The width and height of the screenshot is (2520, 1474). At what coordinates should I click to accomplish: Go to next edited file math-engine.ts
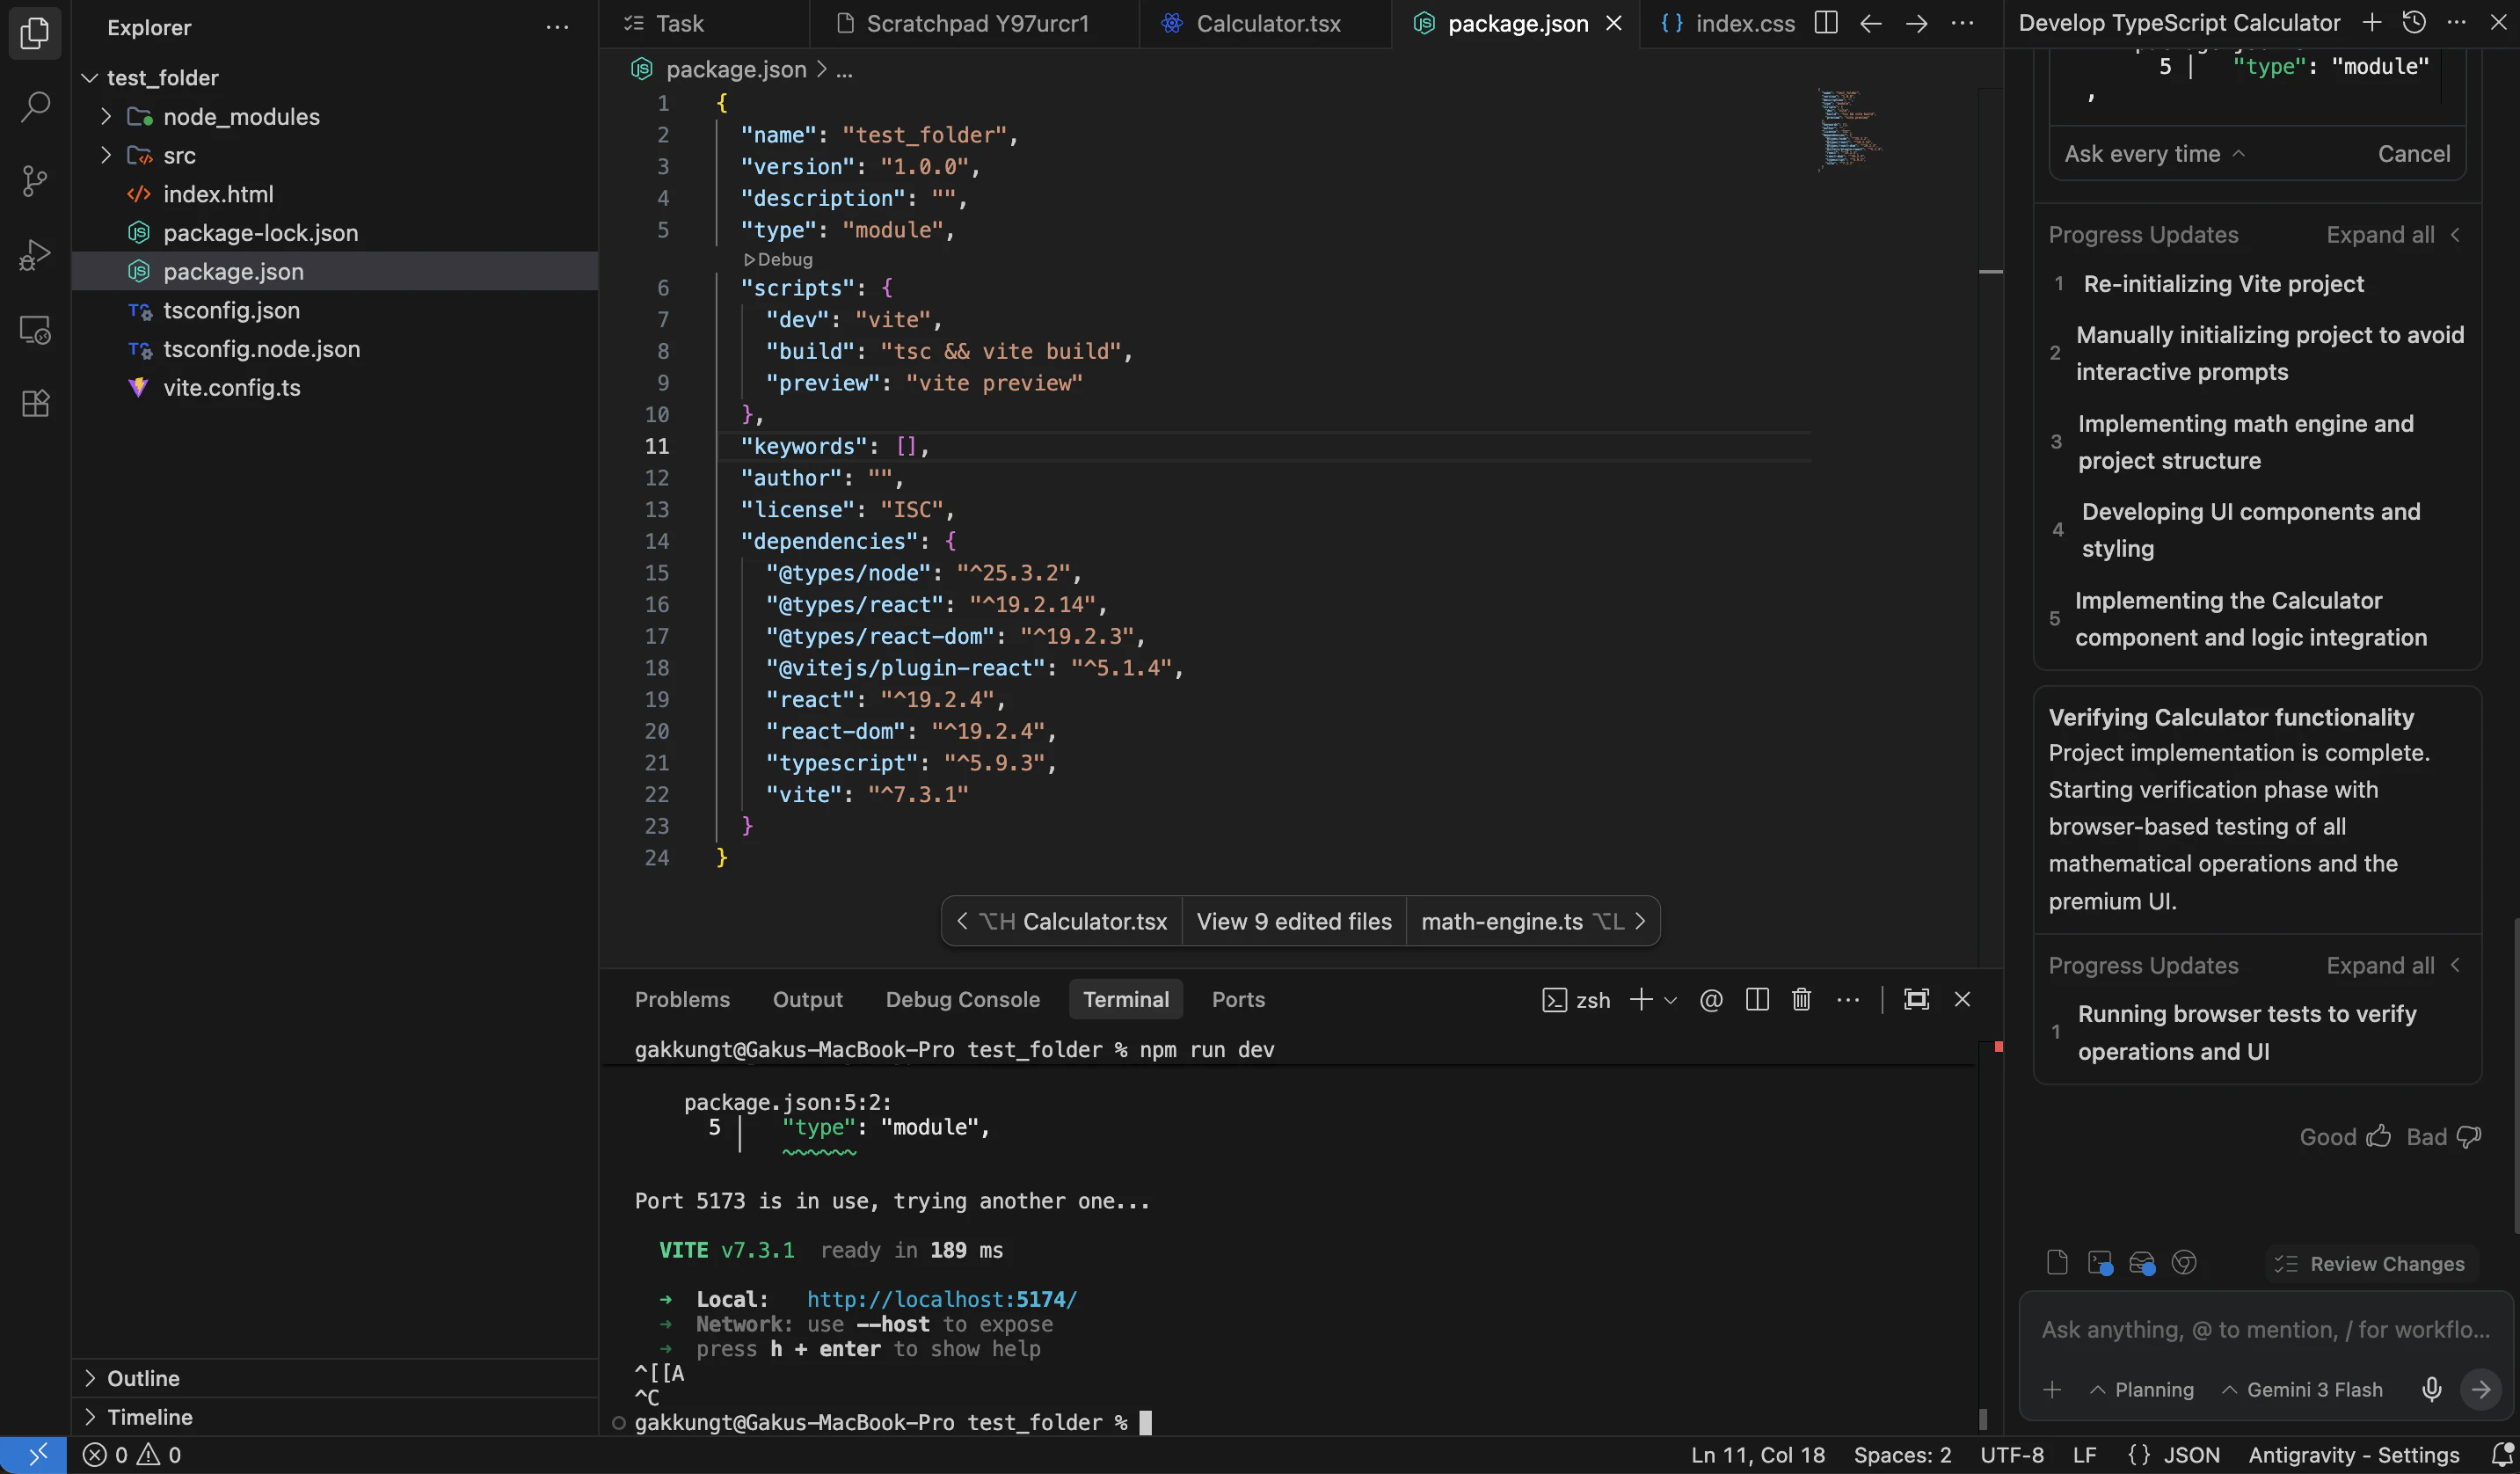click(x=1532, y=921)
